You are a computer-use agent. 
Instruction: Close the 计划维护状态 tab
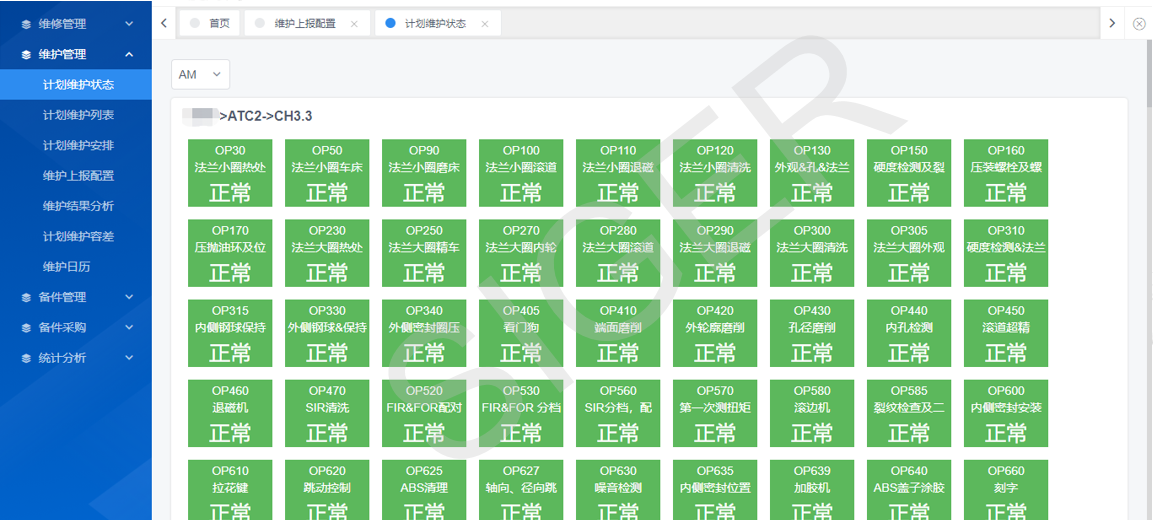(x=485, y=24)
